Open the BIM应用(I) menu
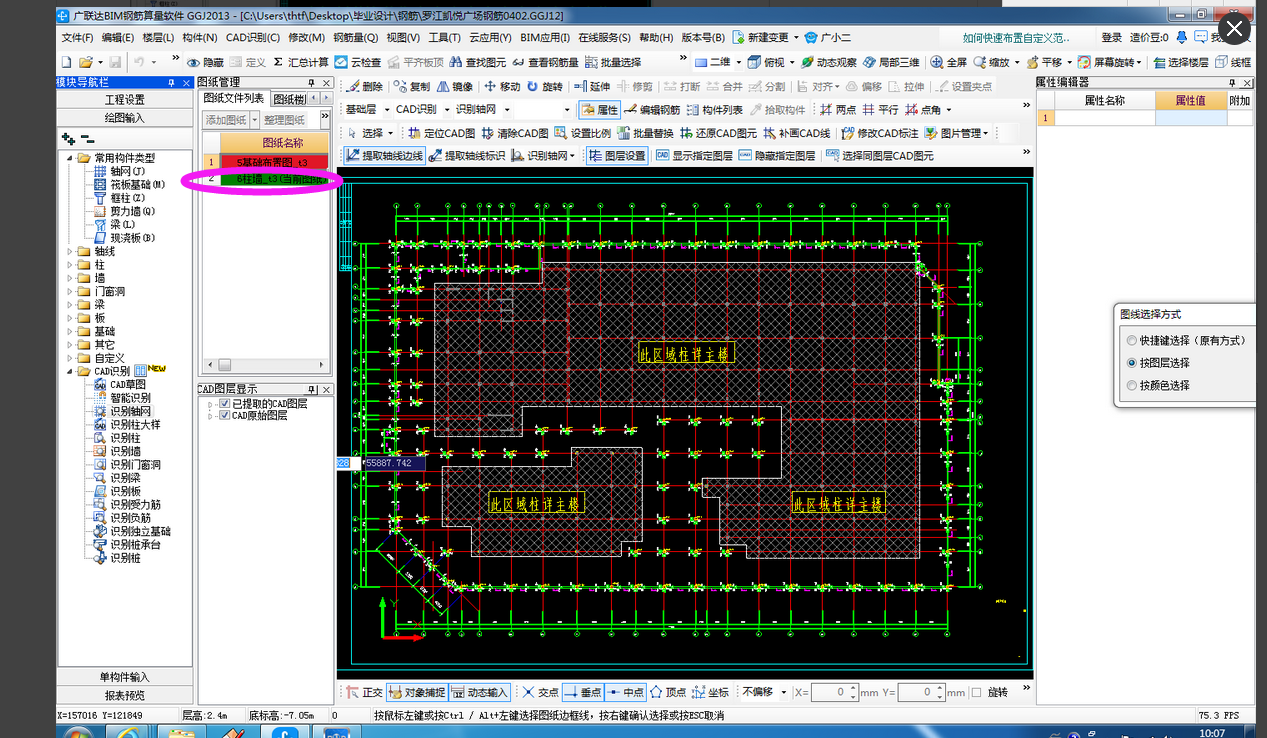 click(545, 37)
